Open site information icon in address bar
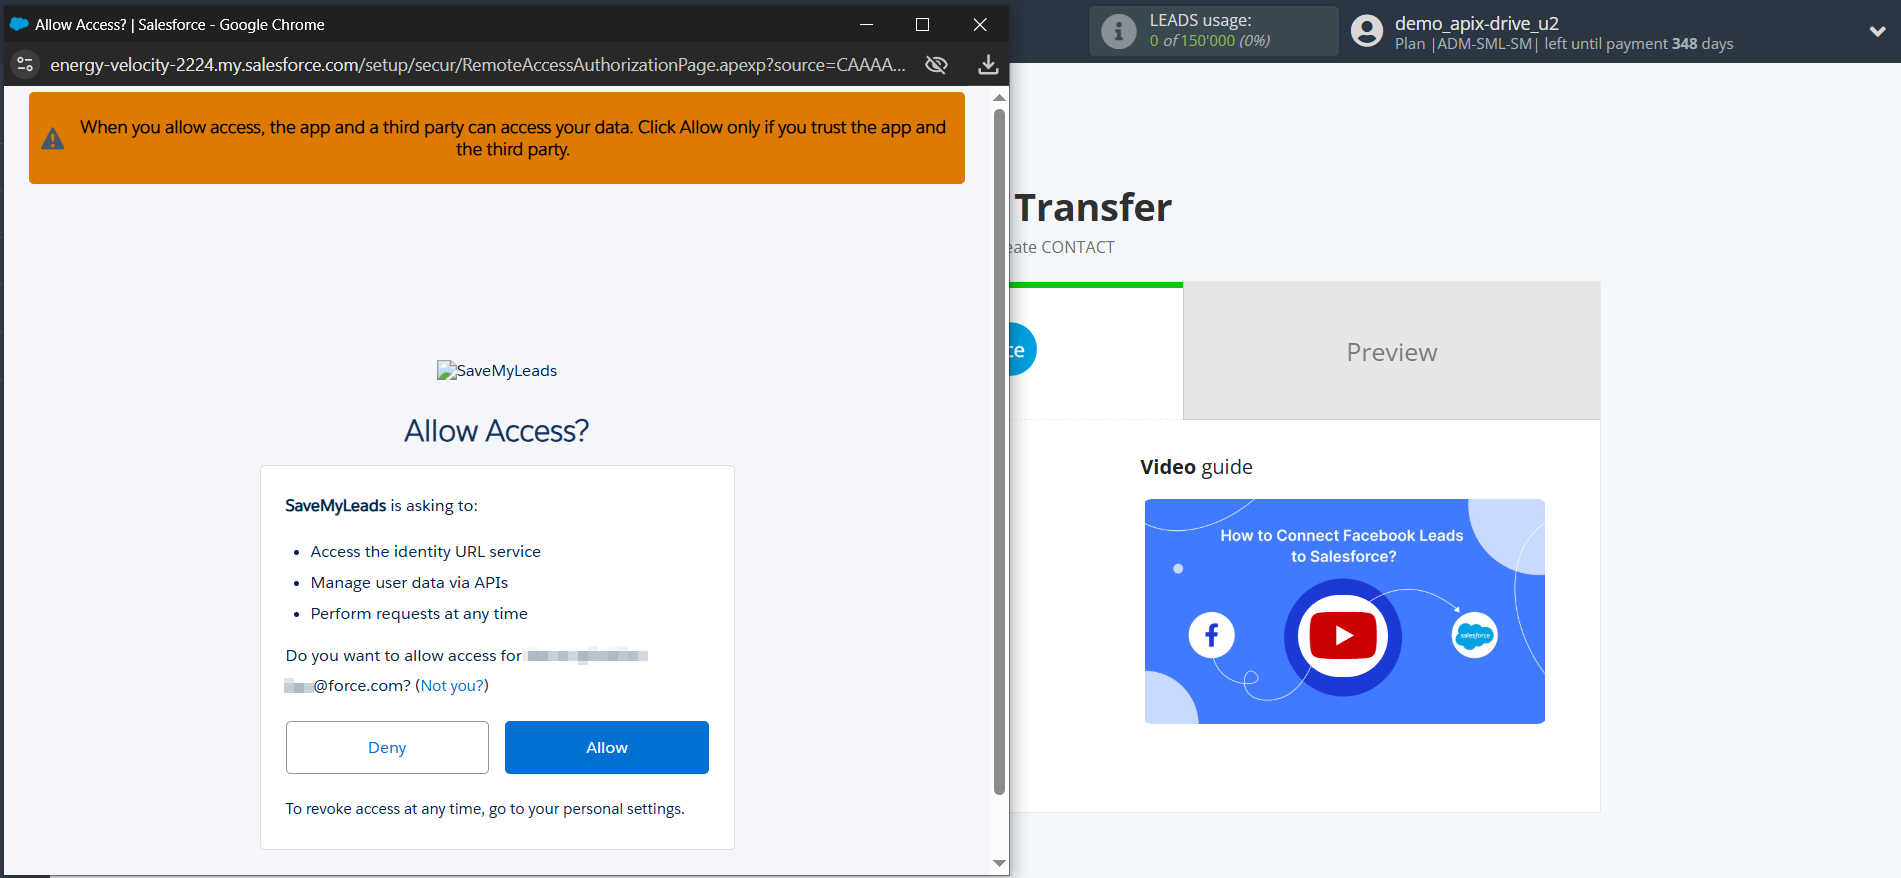The image size is (1901, 878). point(25,65)
